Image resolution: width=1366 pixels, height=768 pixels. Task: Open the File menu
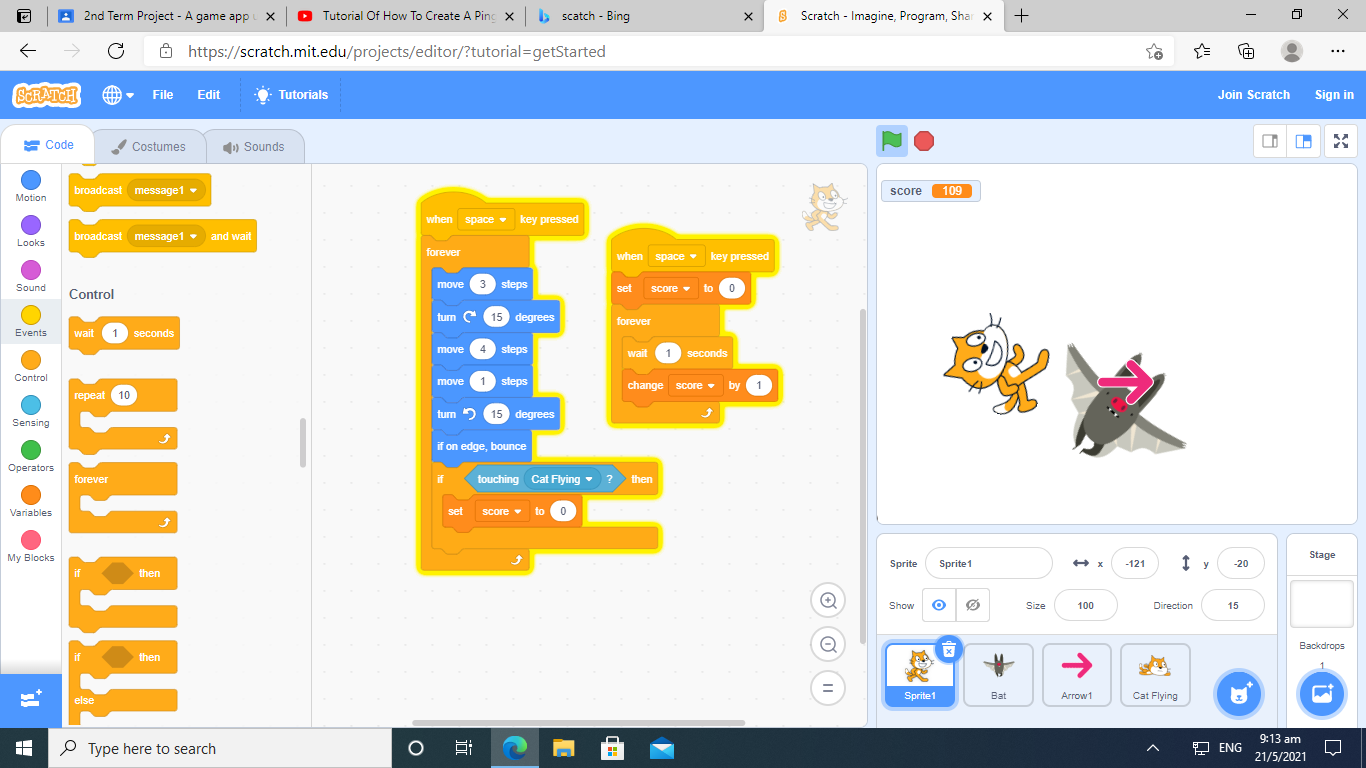[162, 95]
